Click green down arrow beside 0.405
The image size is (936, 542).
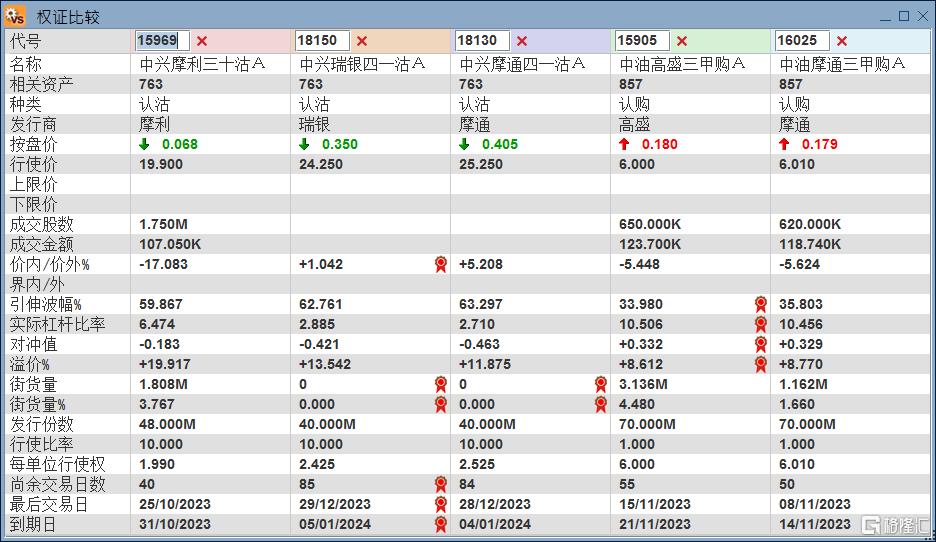point(464,144)
